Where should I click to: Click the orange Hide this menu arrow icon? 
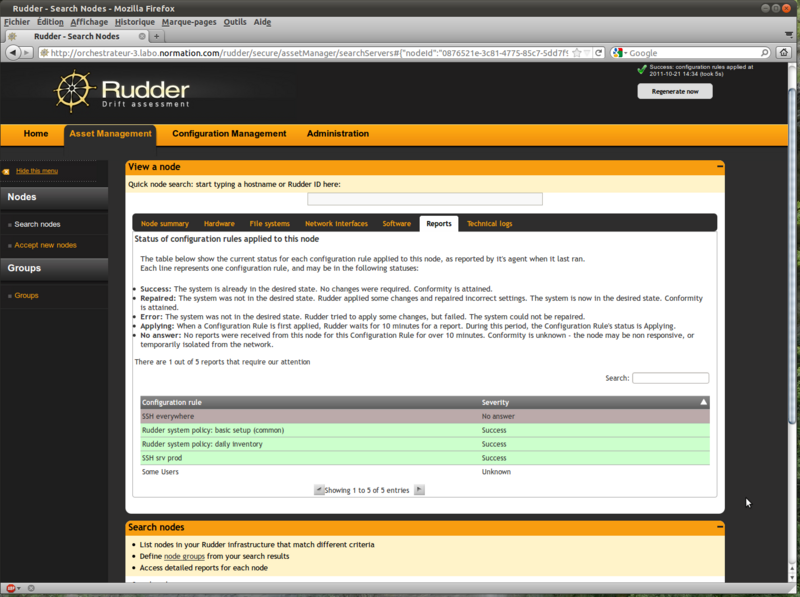(x=6, y=171)
